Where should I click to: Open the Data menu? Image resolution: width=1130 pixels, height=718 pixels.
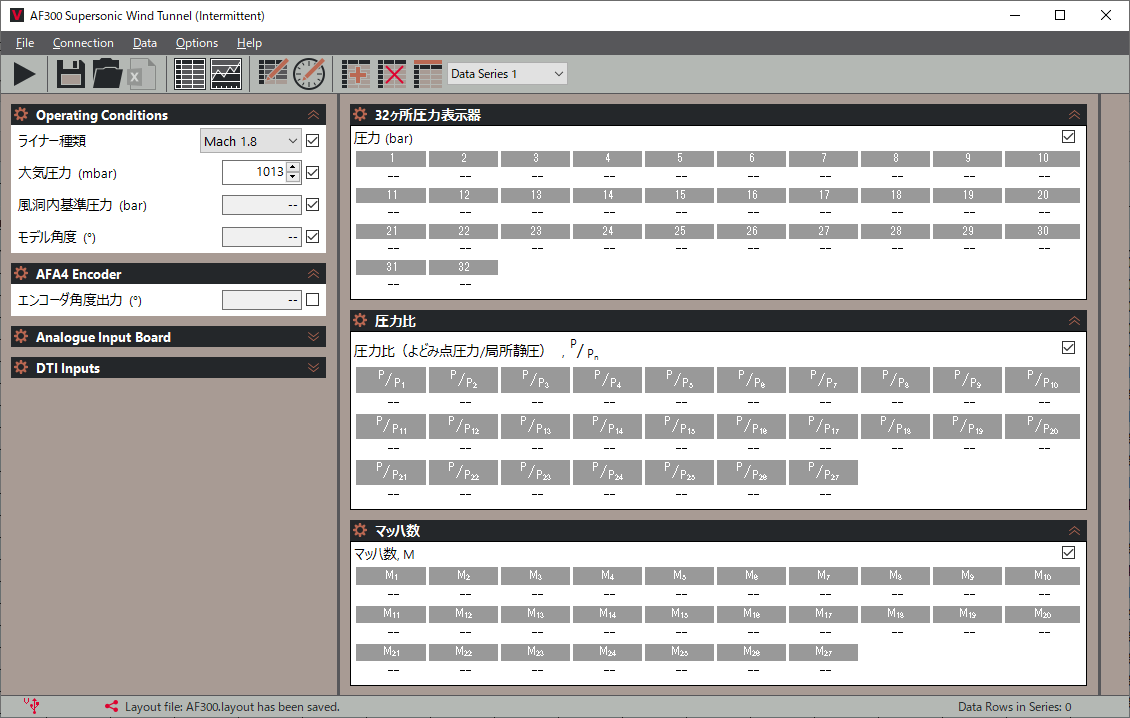(144, 43)
